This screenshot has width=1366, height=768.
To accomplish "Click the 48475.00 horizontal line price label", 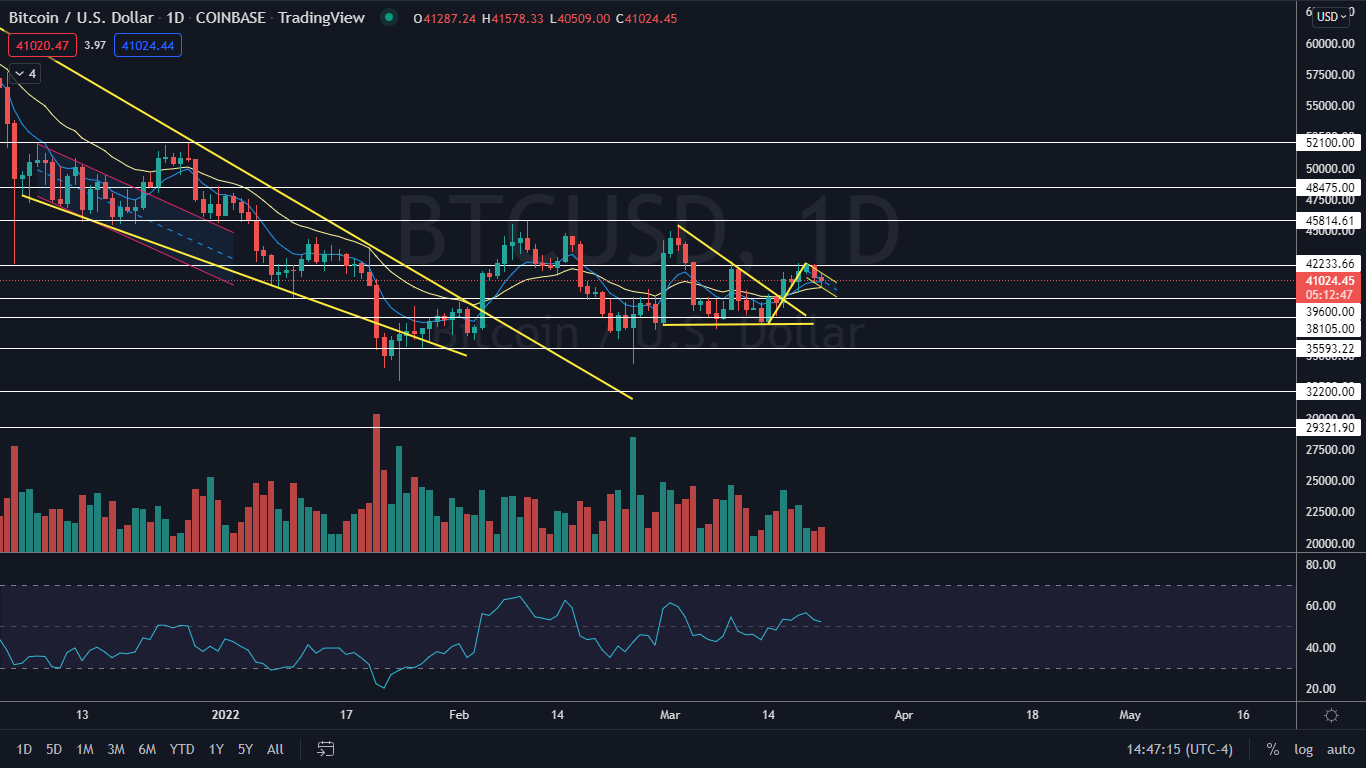I will [x=1330, y=187].
